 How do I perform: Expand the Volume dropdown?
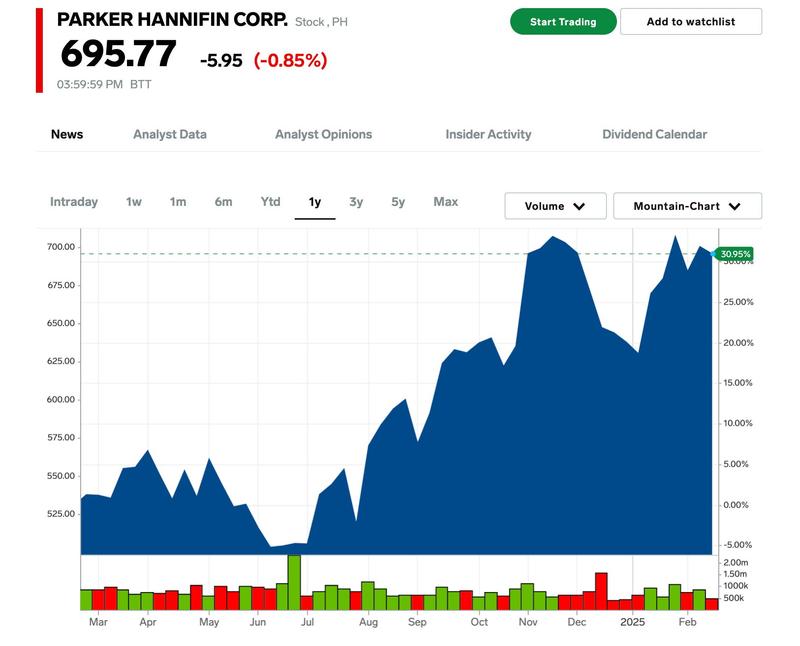tap(556, 206)
